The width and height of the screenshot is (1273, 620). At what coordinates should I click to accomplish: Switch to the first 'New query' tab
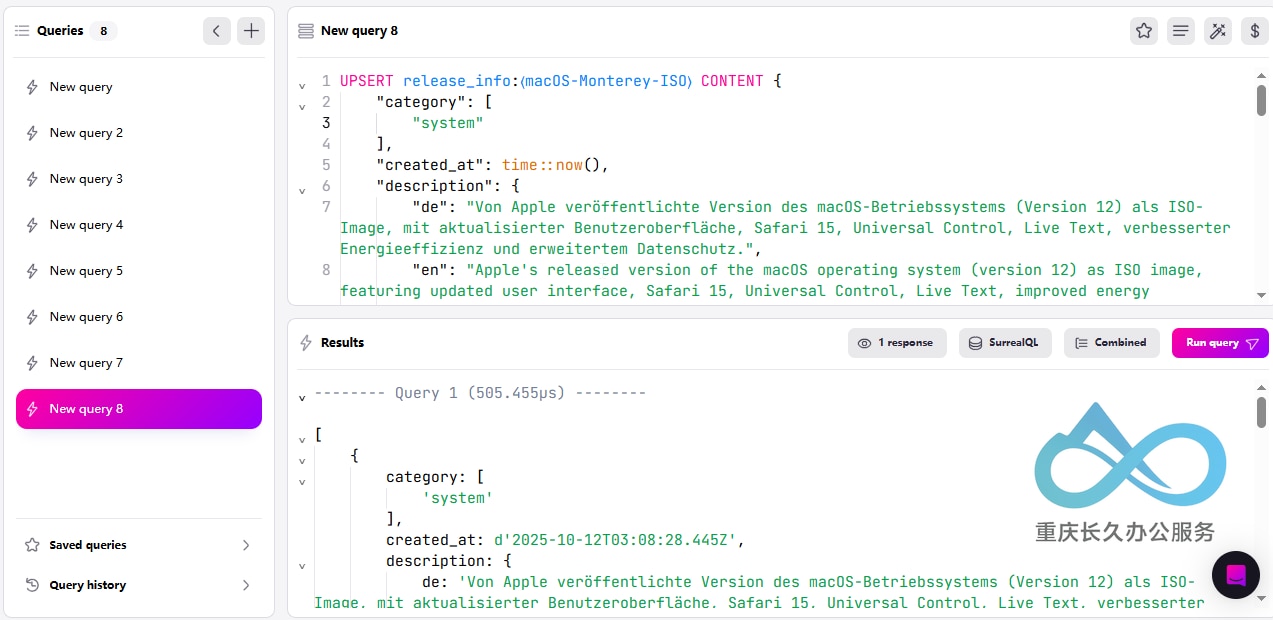(x=139, y=87)
